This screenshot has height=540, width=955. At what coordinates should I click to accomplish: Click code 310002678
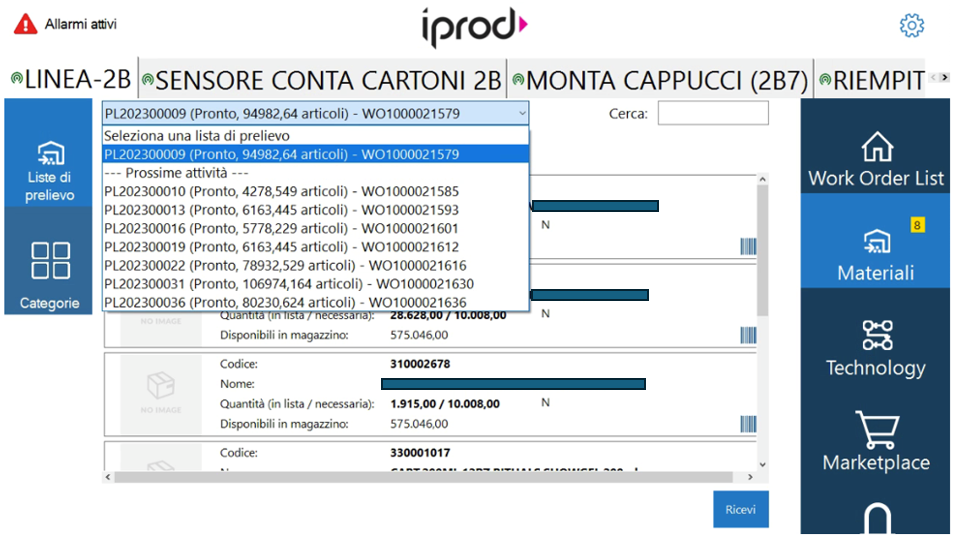420,364
